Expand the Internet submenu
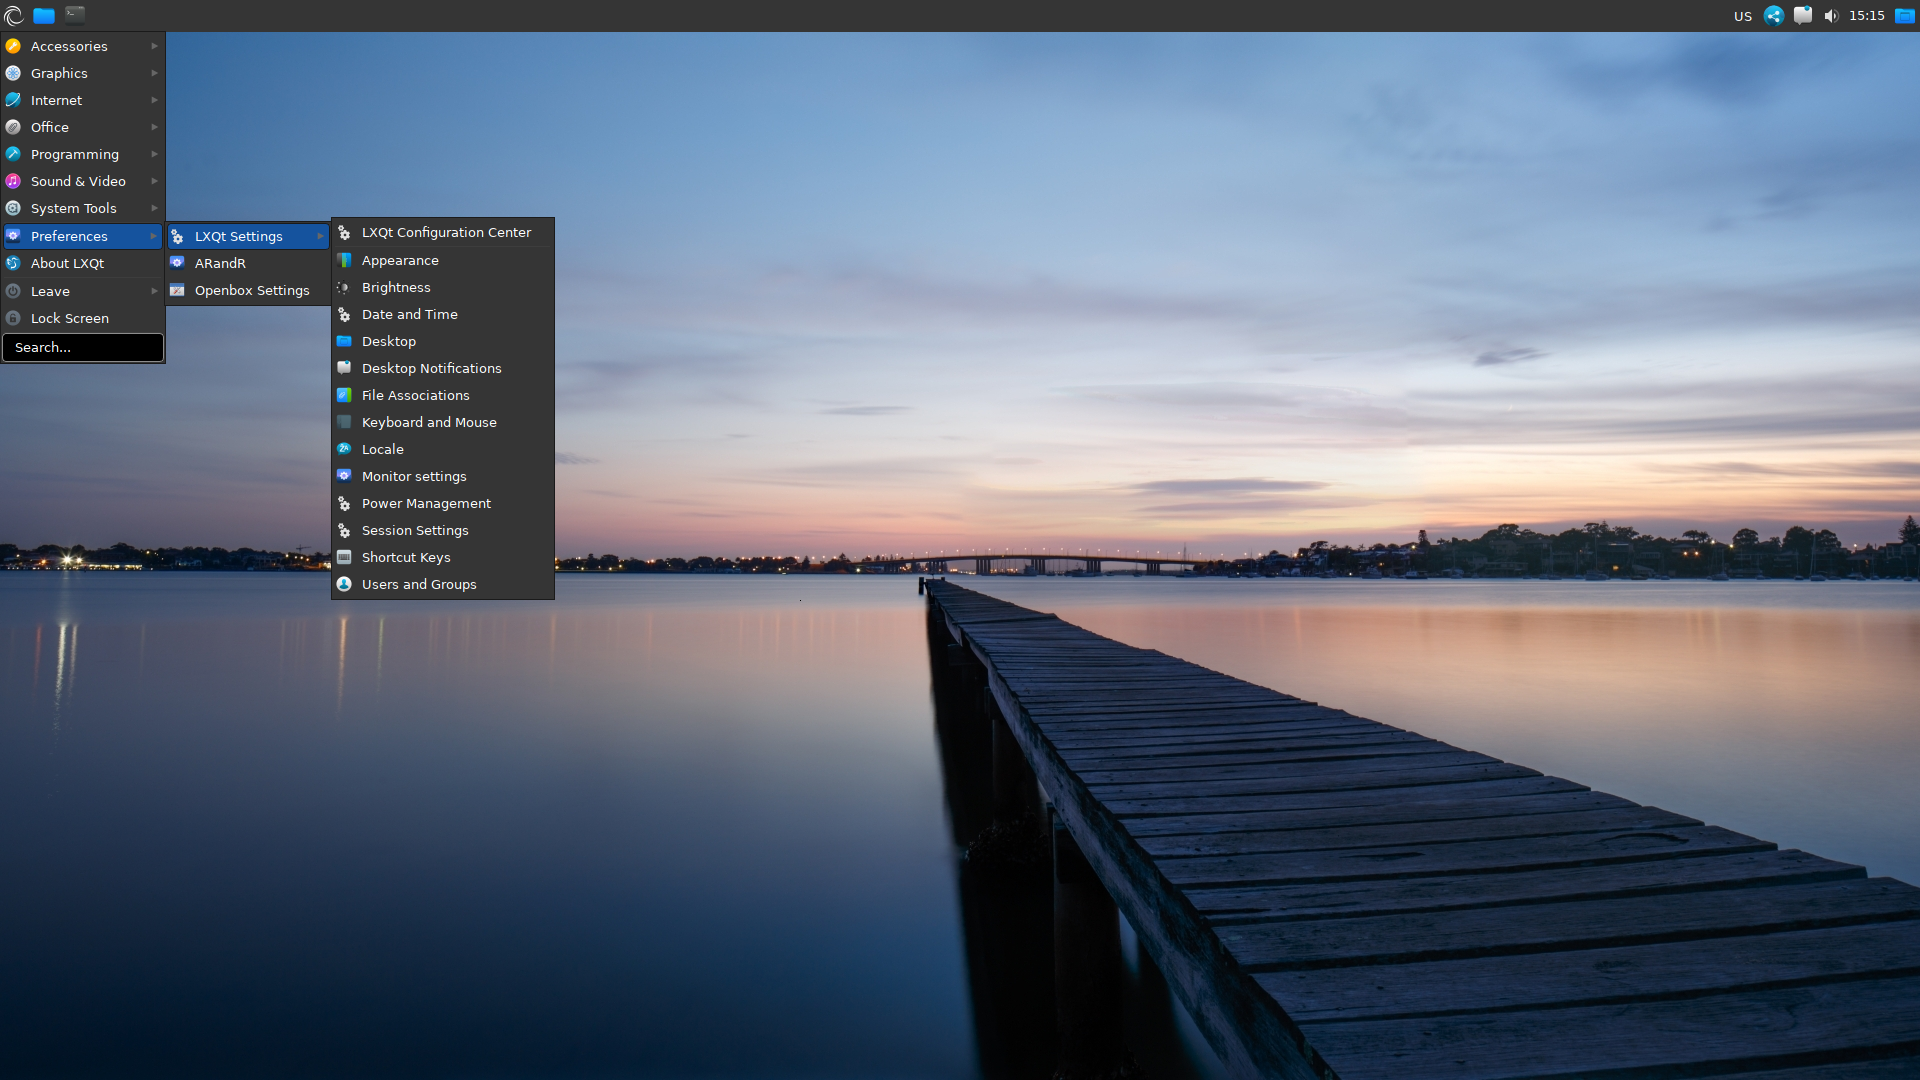The height and width of the screenshot is (1080, 1920). click(82, 100)
